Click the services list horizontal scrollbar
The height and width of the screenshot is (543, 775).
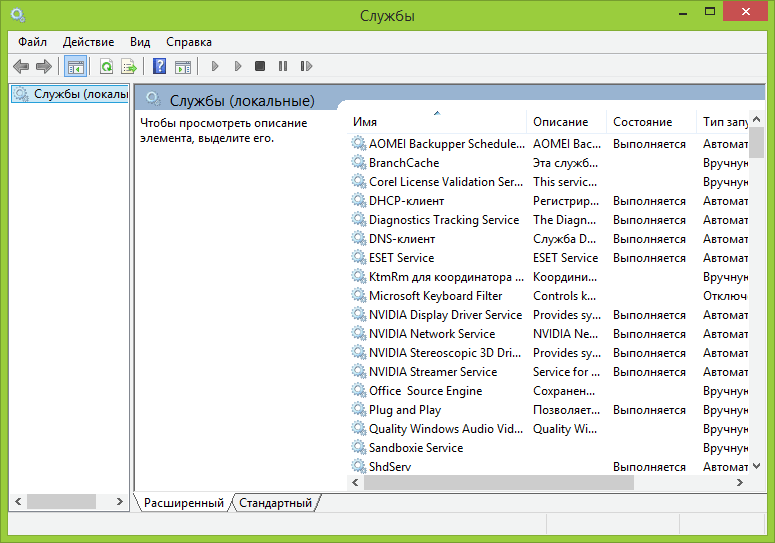pyautogui.click(x=498, y=483)
